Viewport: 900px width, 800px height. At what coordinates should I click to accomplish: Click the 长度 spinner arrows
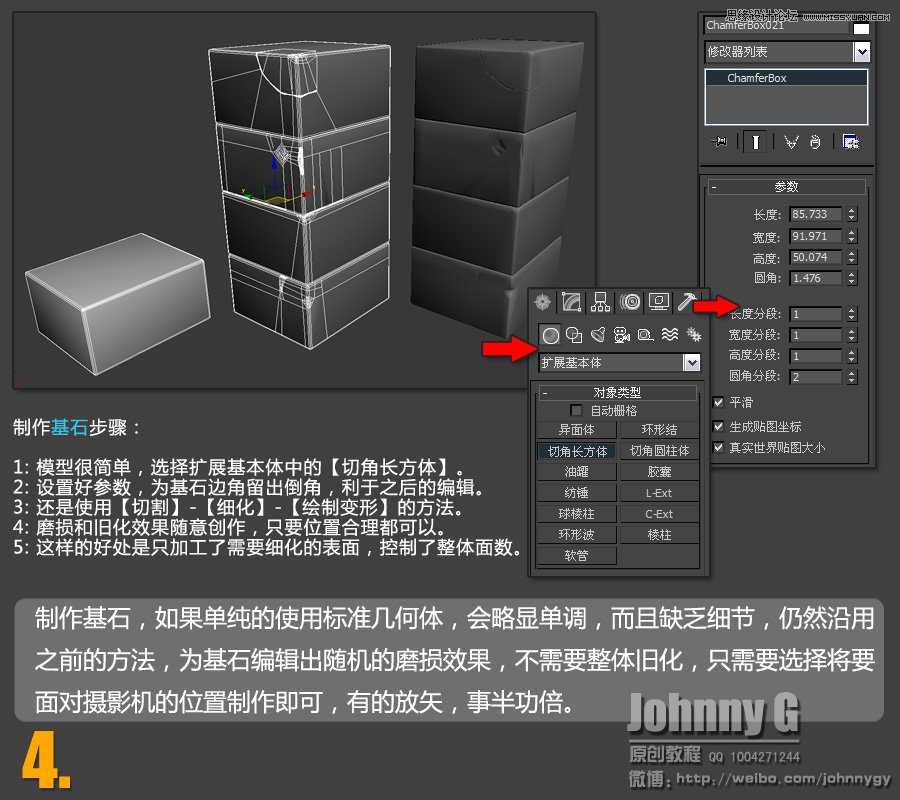[852, 214]
